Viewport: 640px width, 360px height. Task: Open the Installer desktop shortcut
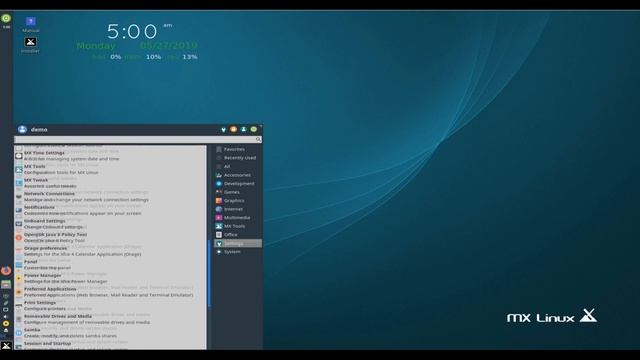click(x=31, y=45)
